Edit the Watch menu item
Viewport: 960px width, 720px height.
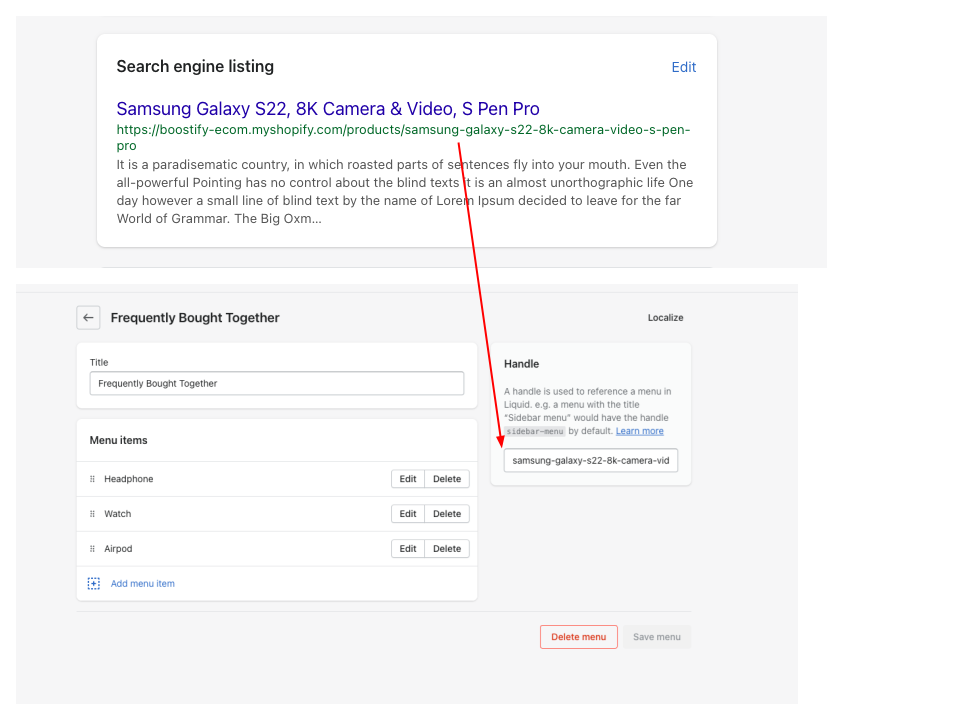coord(408,514)
